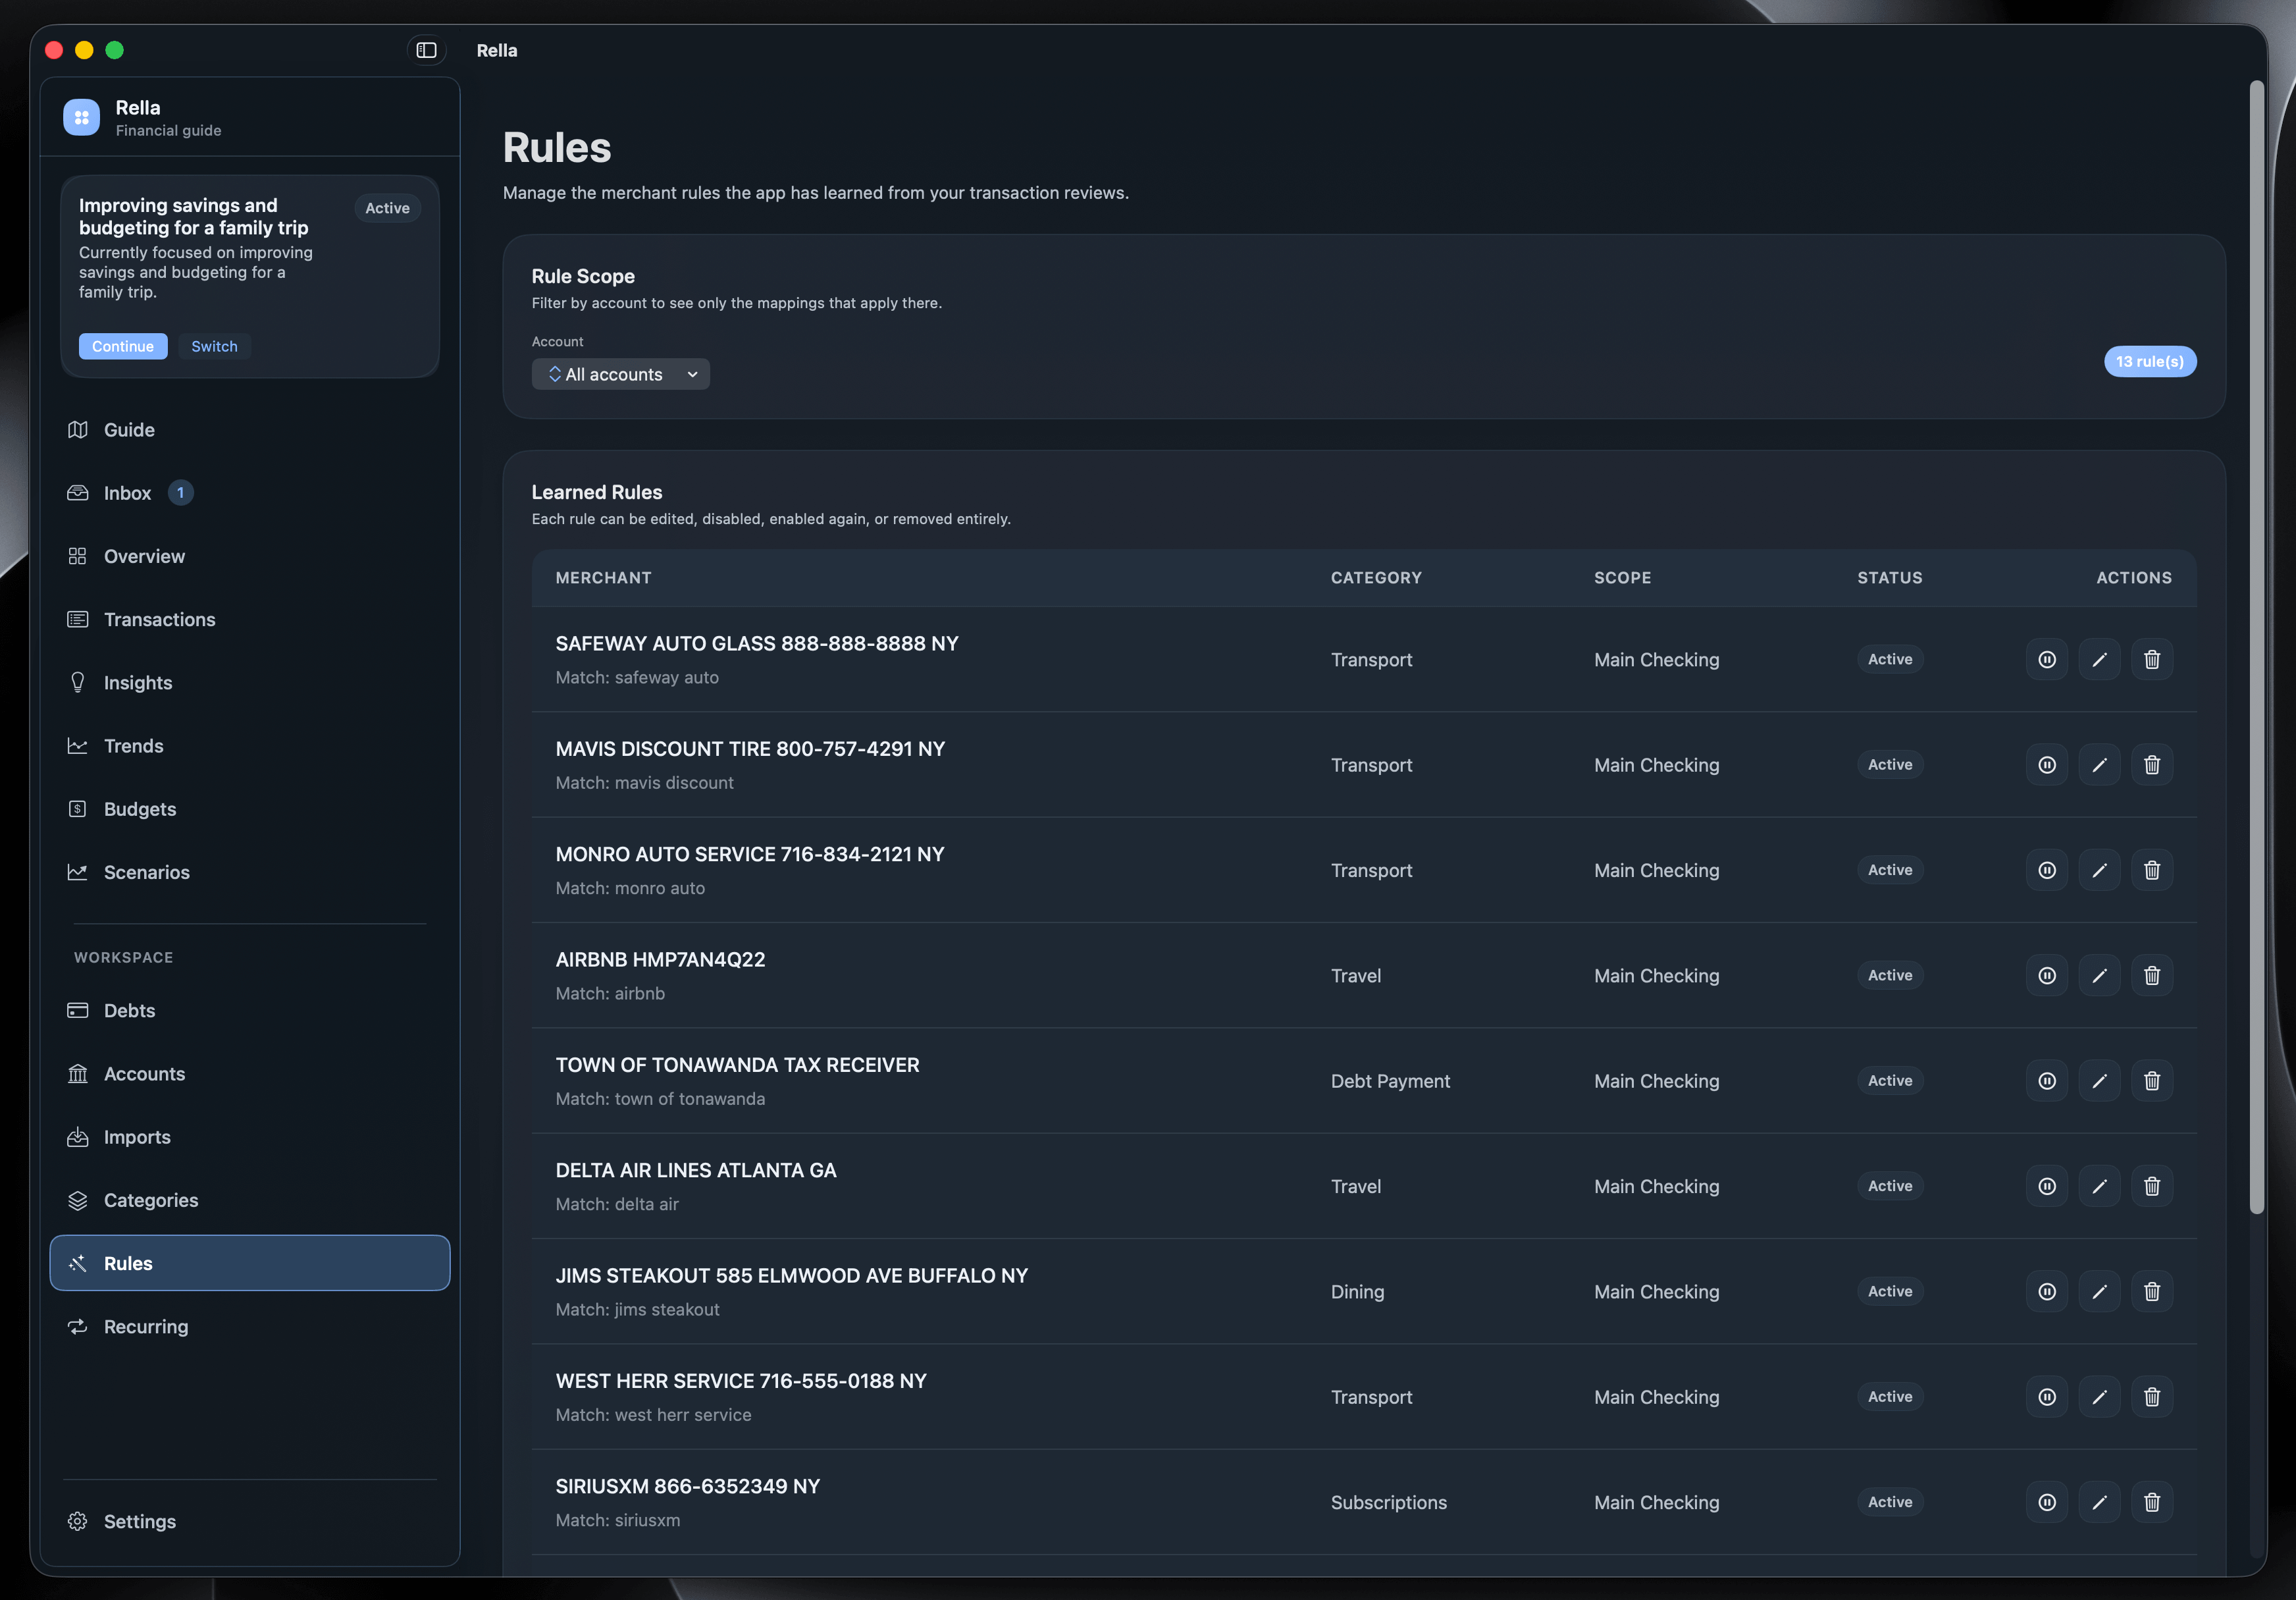Screen dimensions: 2296x1600
Task: Edit the MAVIS DISCOUNT TIRE rule
Action: [2099, 765]
